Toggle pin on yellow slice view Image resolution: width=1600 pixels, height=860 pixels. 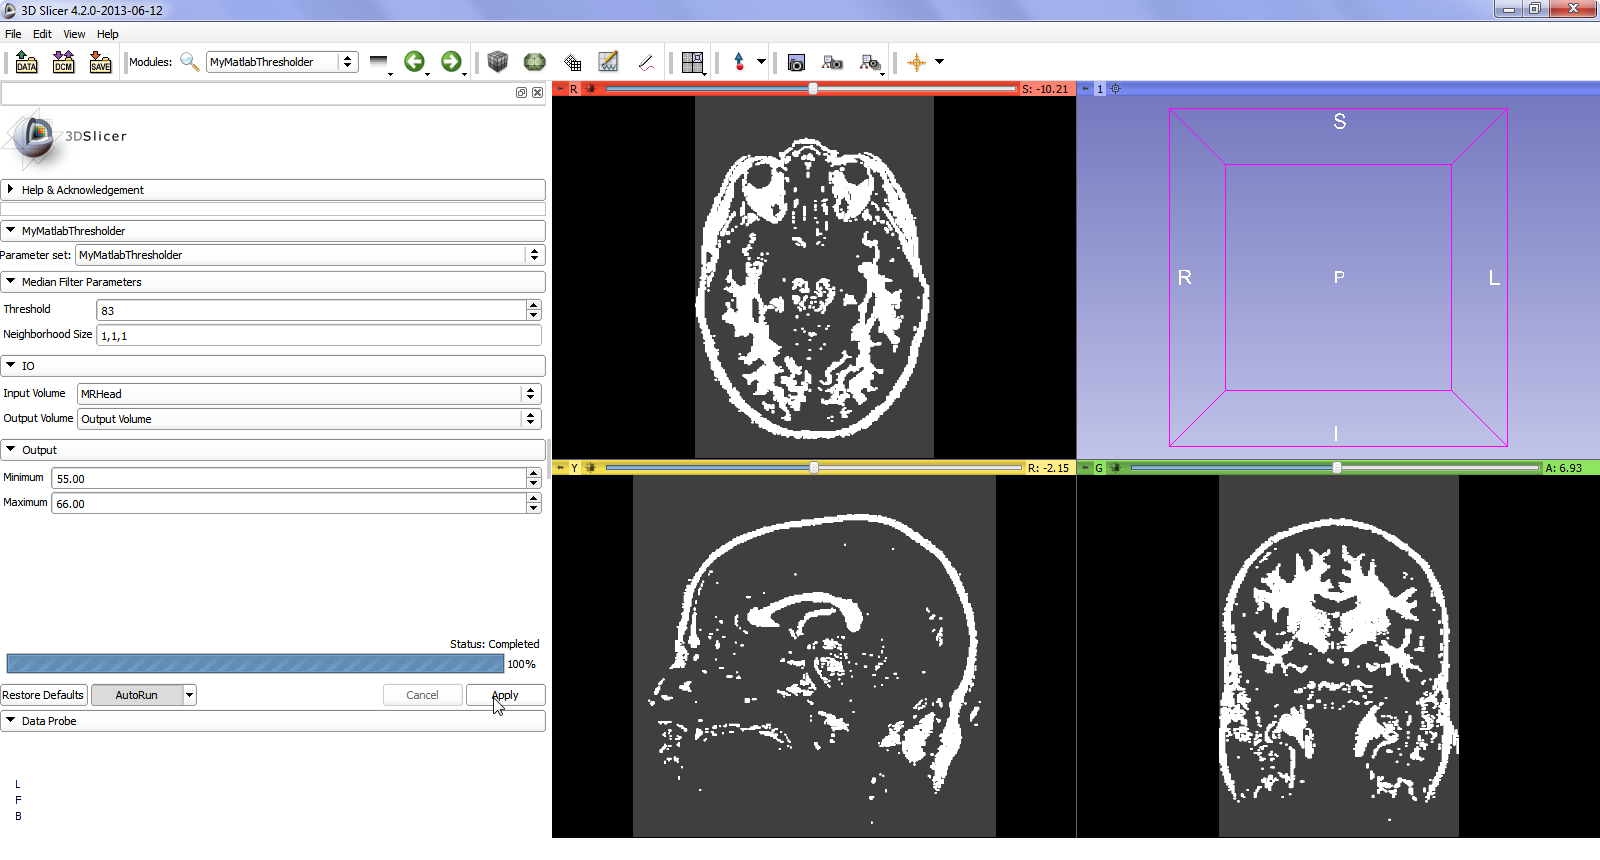tap(560, 468)
